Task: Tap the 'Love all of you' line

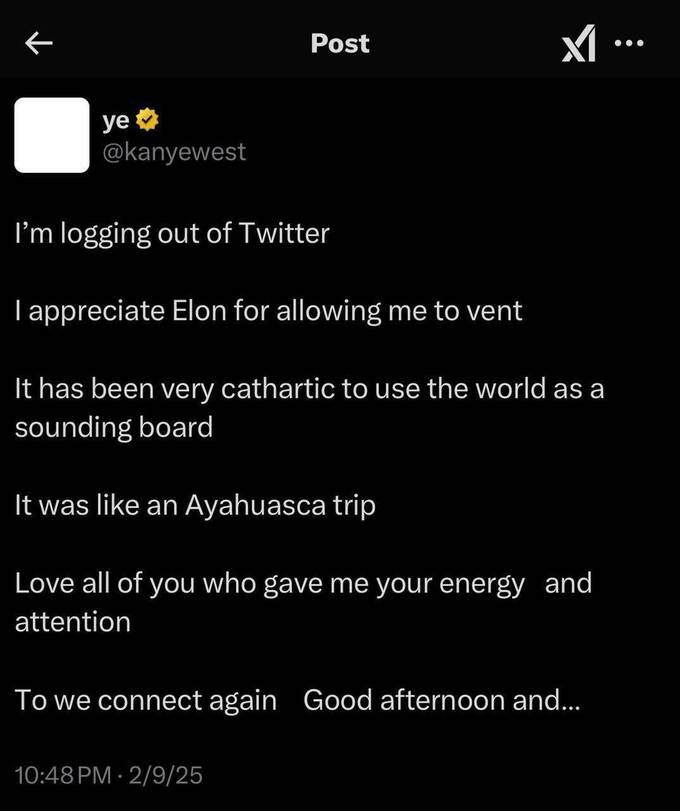Action: pyautogui.click(x=270, y=583)
